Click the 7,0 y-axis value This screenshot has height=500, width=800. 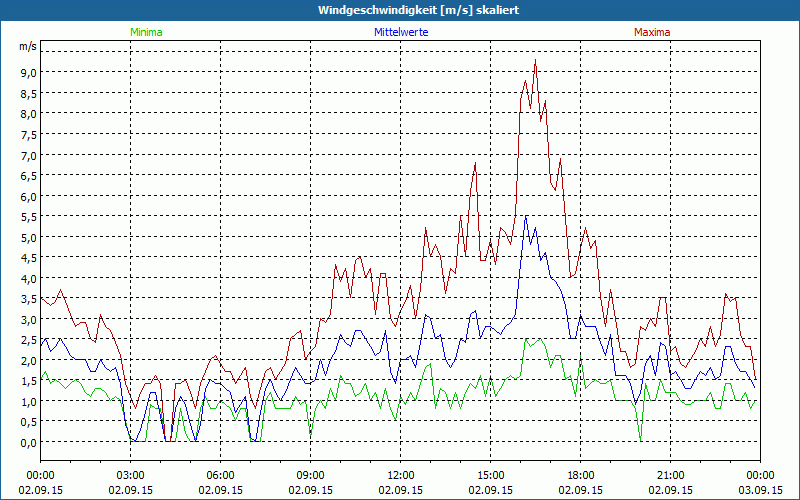coord(29,155)
